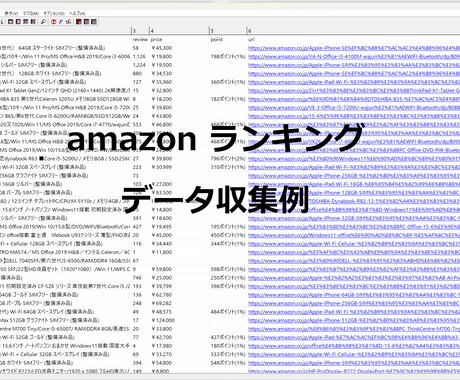Screen dimensions: 460x380
Task: Select the review count 880
Action: [x=137, y=74]
